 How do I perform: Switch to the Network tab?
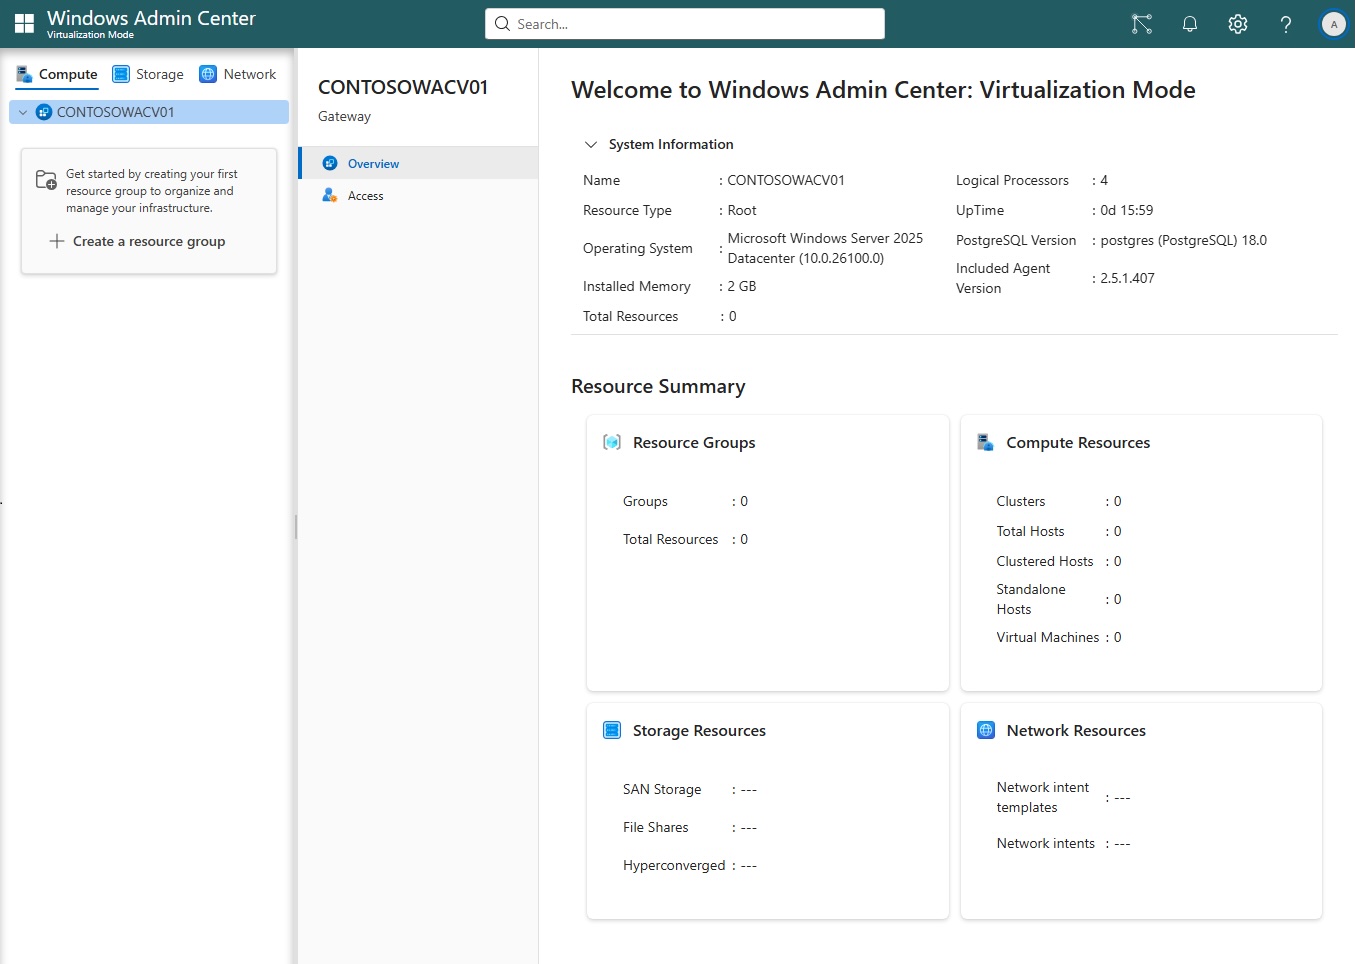(x=238, y=74)
